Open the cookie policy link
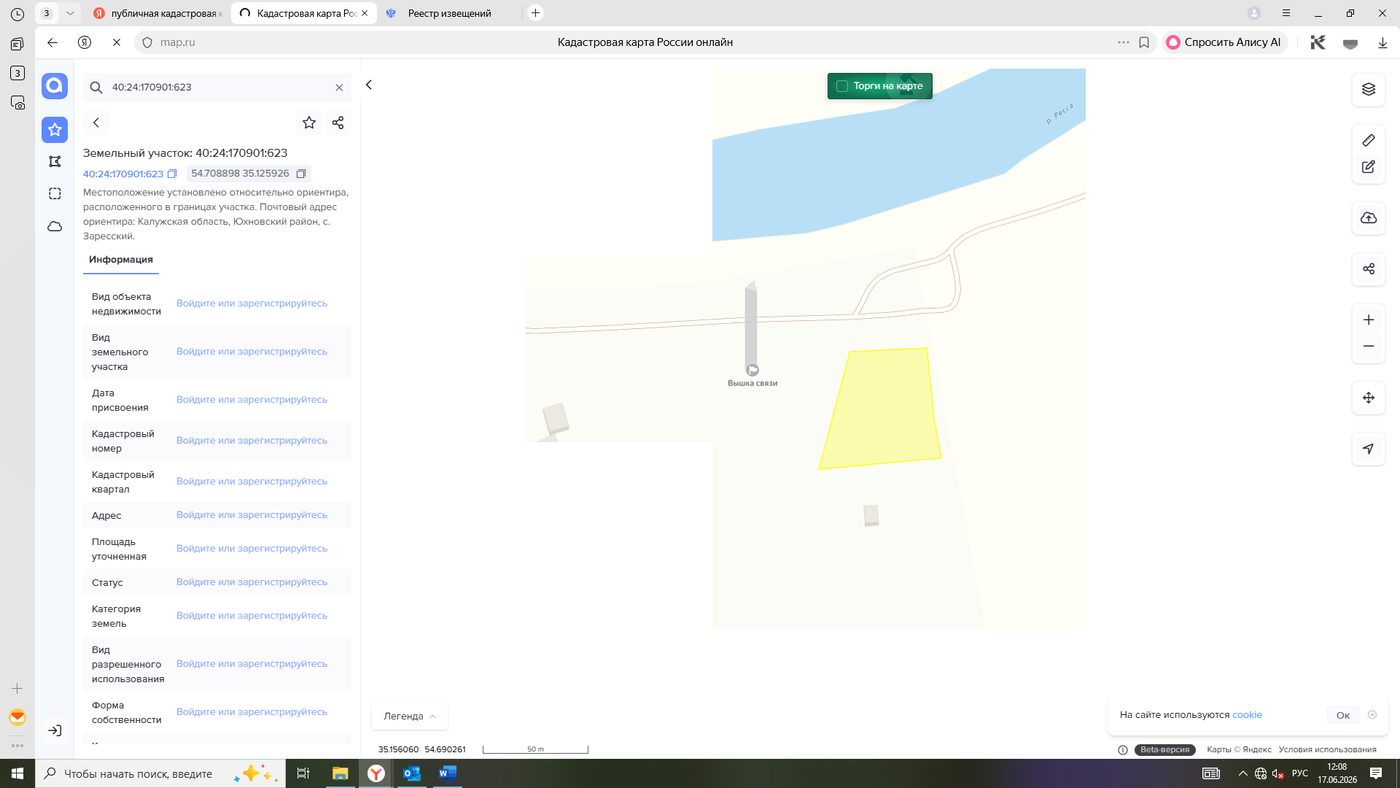This screenshot has width=1400, height=788. (1247, 715)
